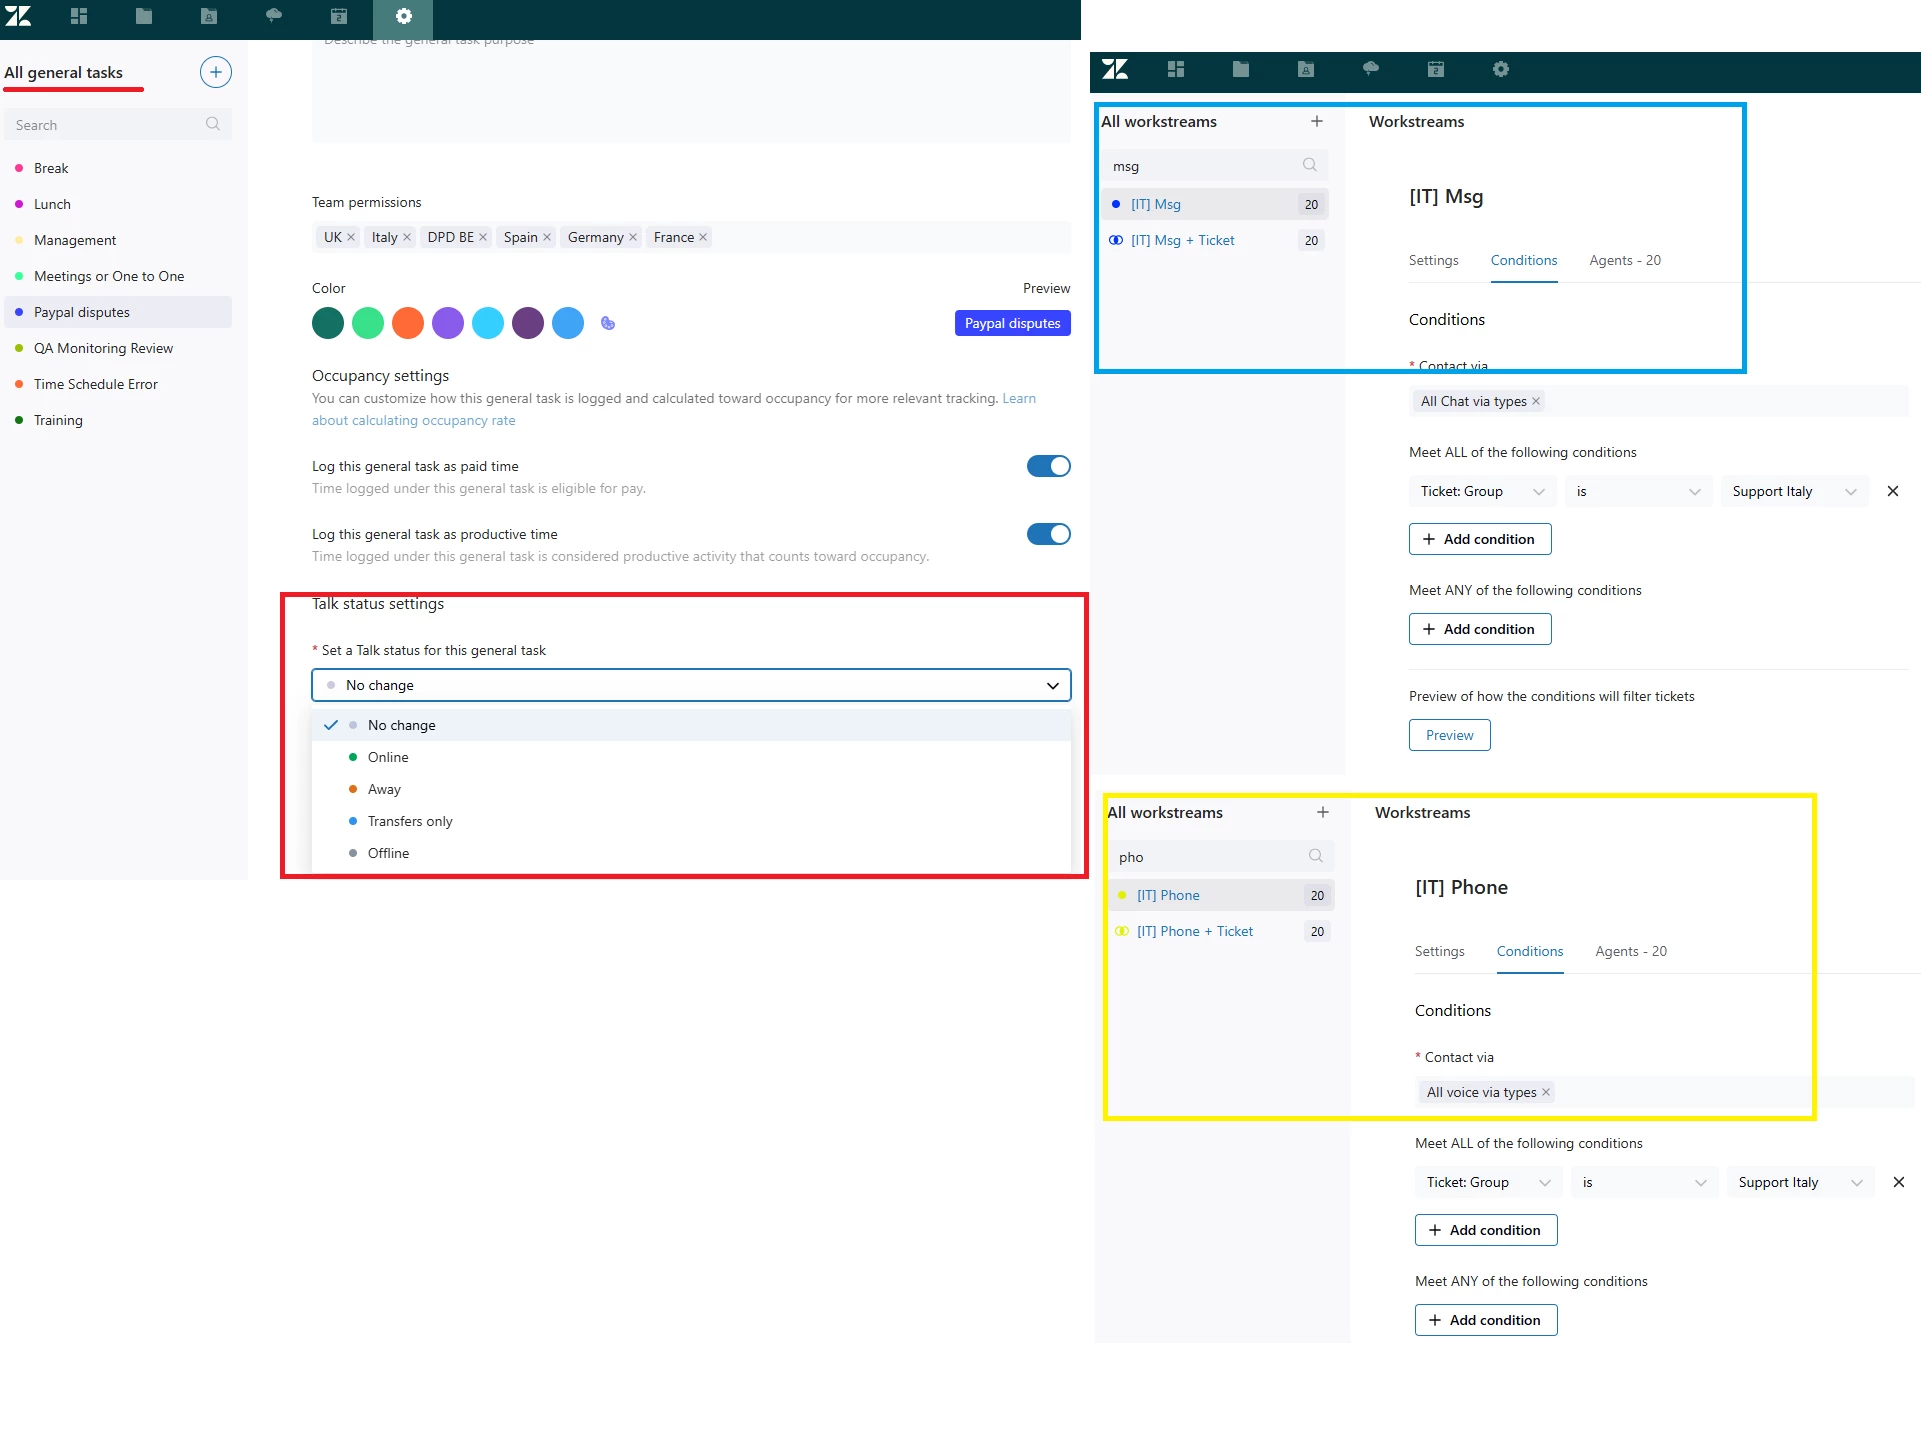Remove the All Chat via types tag
Image resolution: width=1921 pixels, height=1450 pixels.
(1536, 401)
